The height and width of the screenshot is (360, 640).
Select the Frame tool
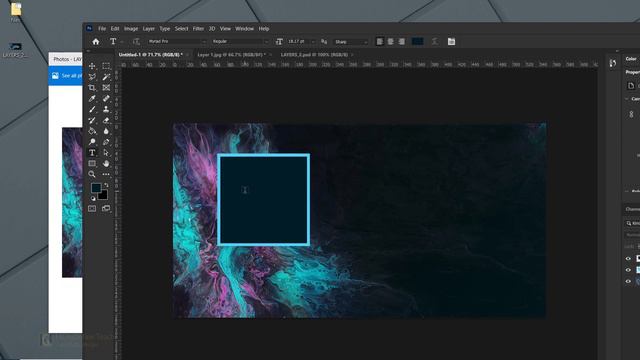click(106, 88)
